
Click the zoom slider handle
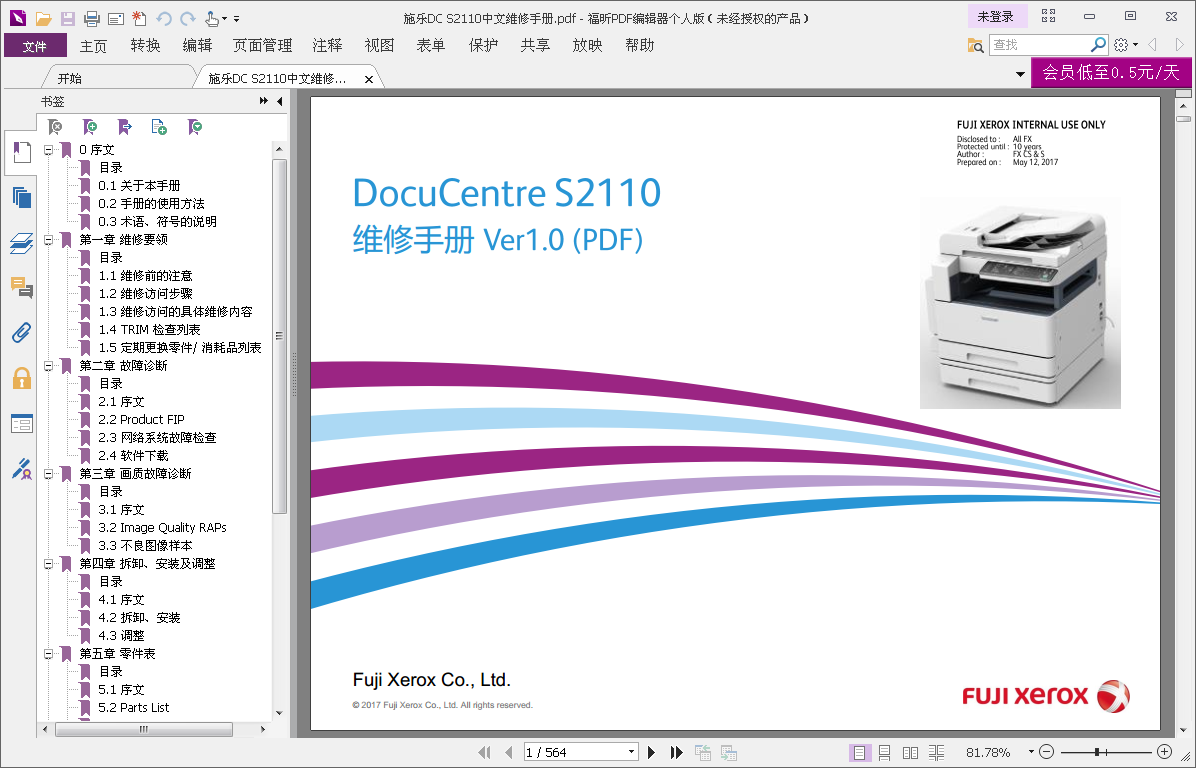[x=1097, y=752]
